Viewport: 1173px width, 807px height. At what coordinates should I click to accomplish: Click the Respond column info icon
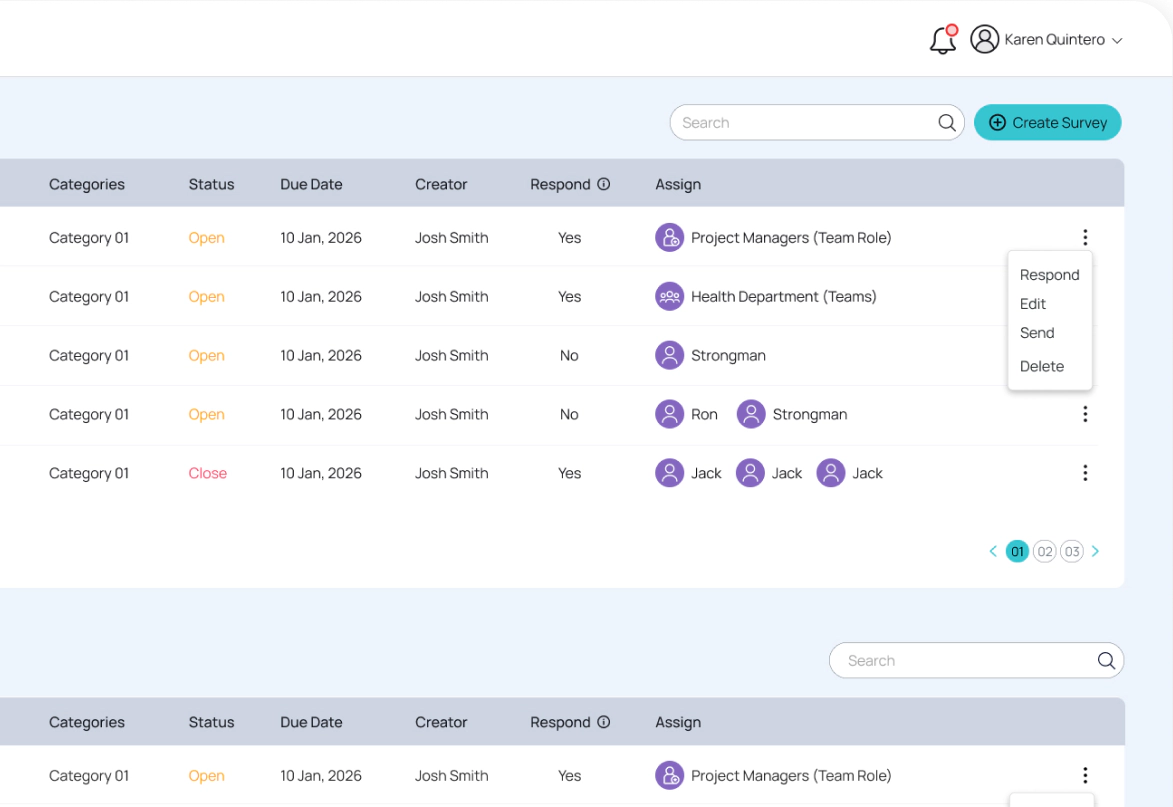tap(605, 184)
